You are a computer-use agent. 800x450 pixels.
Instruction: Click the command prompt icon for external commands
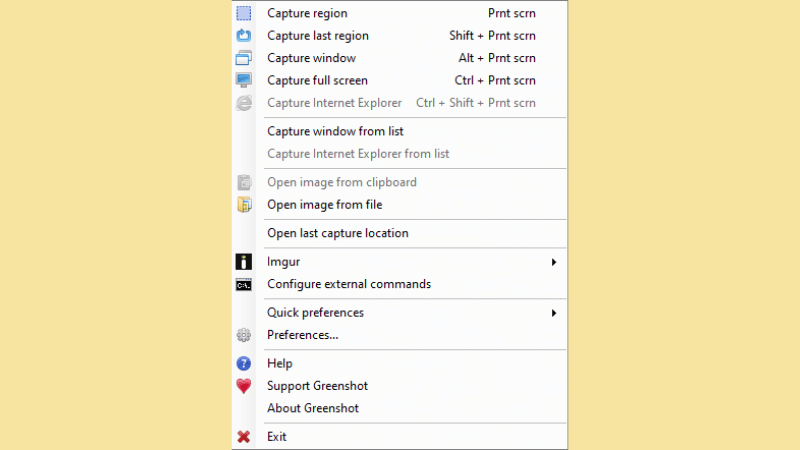[x=244, y=284]
